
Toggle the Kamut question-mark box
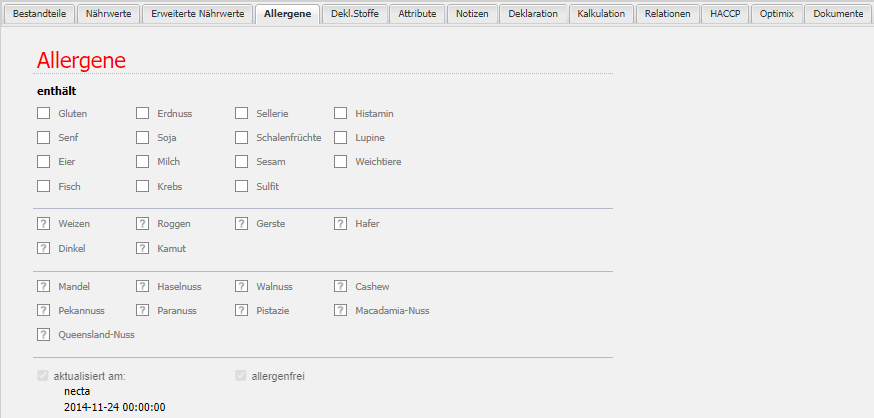[142, 248]
